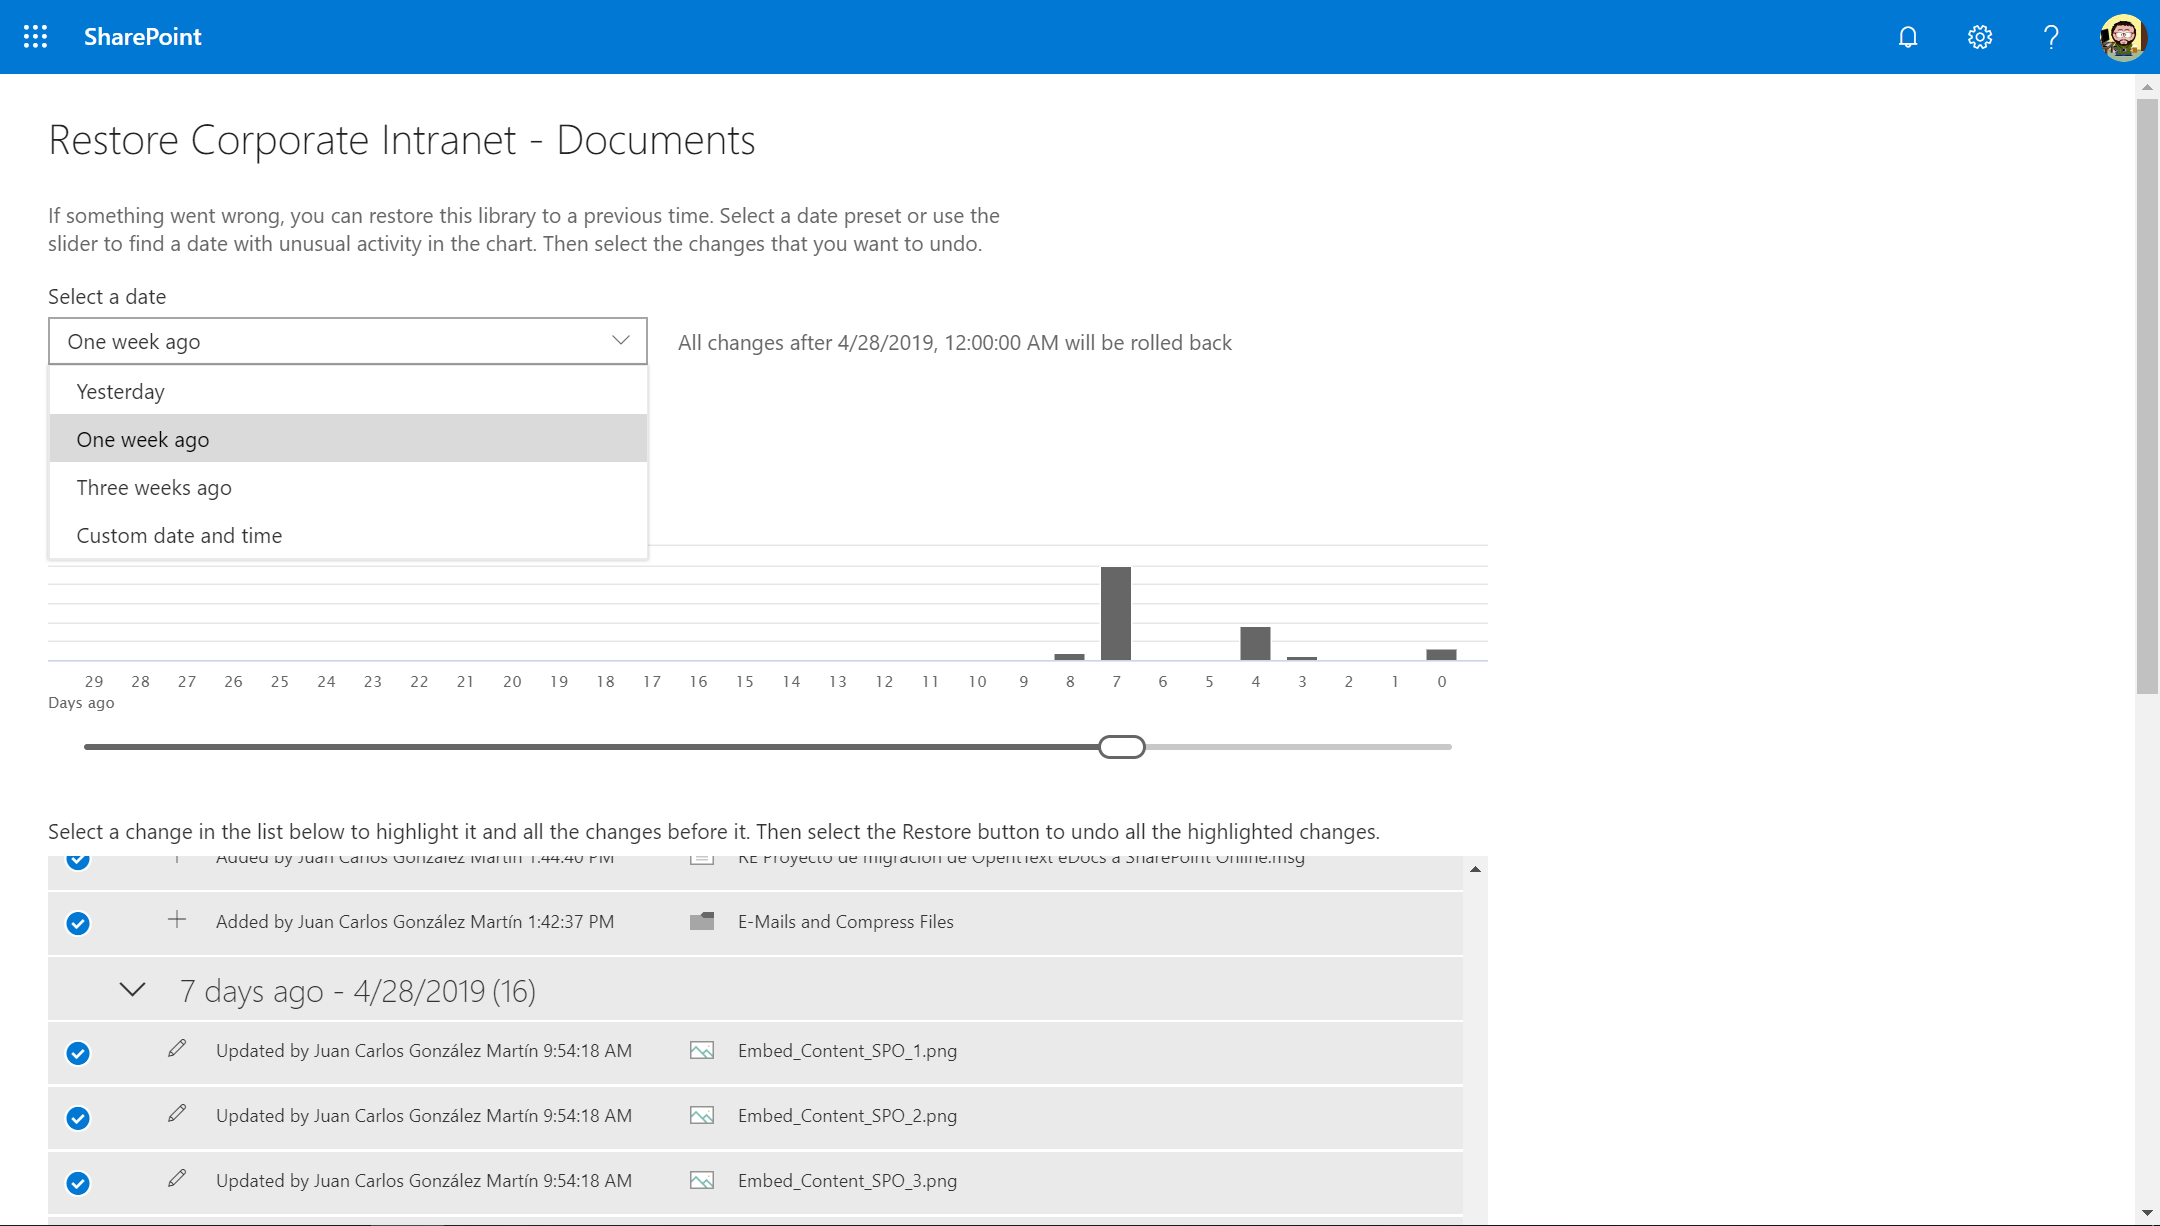Screen dimensions: 2160x1226
Task: Click image icon for Embed_Content_SPO_3.png
Action: (702, 1181)
